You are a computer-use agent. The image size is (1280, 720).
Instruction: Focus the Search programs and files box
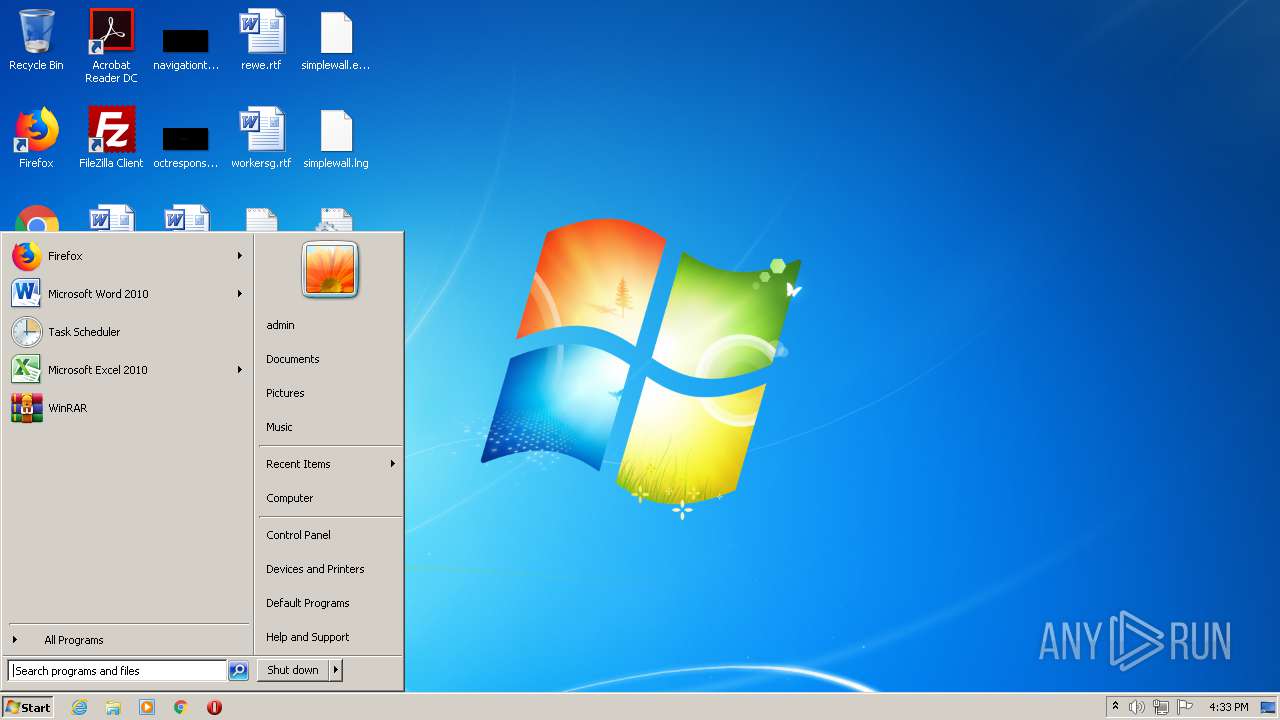[x=117, y=671]
